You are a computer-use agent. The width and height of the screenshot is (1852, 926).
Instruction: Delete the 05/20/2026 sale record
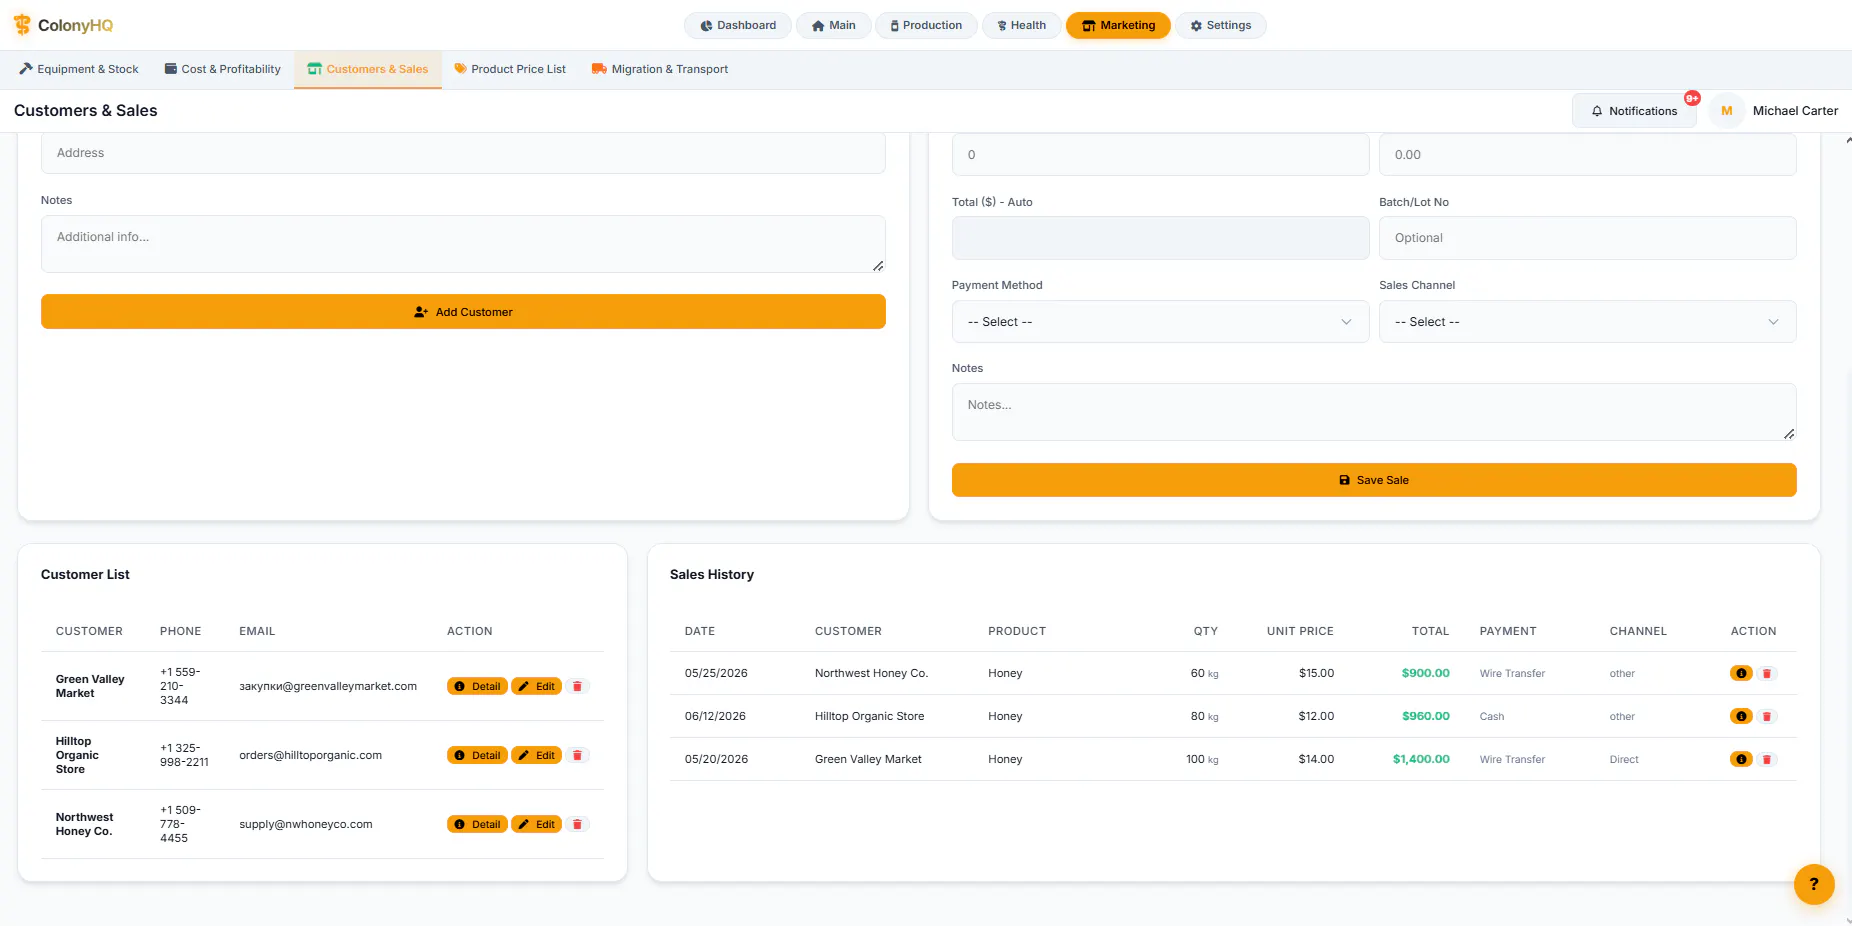(1767, 759)
